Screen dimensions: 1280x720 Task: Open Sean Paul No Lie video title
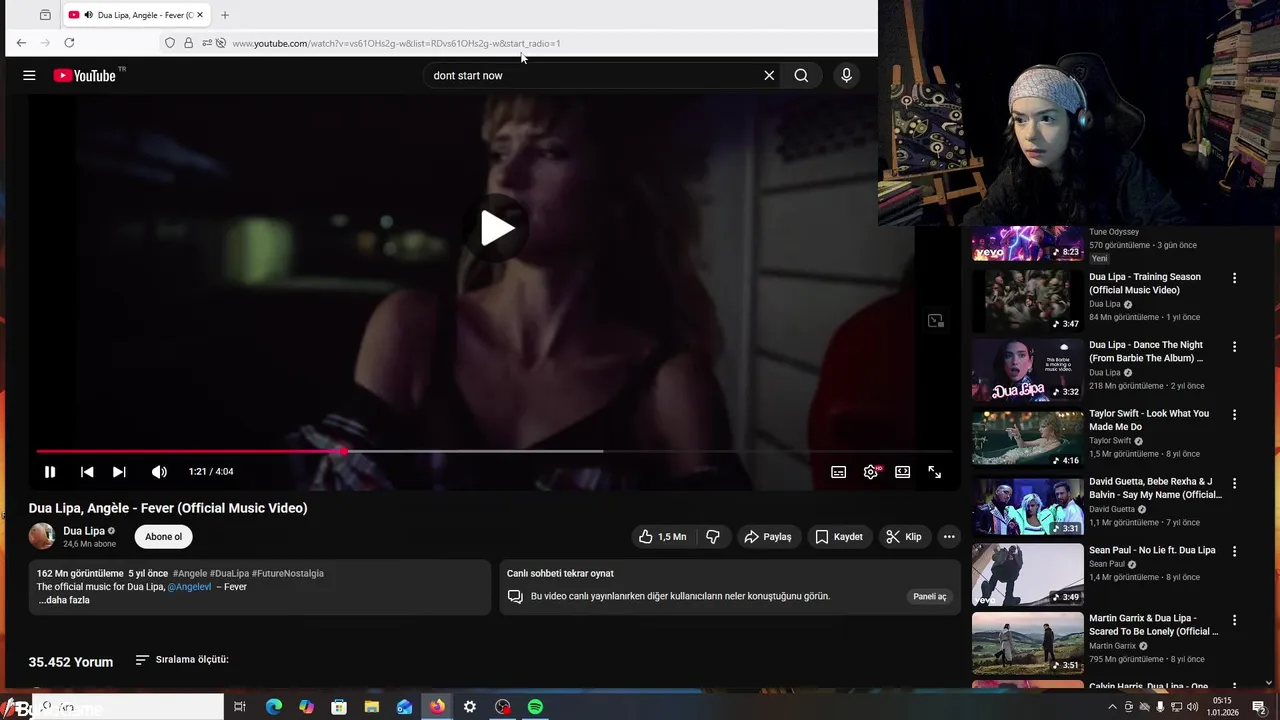pyautogui.click(x=1152, y=550)
